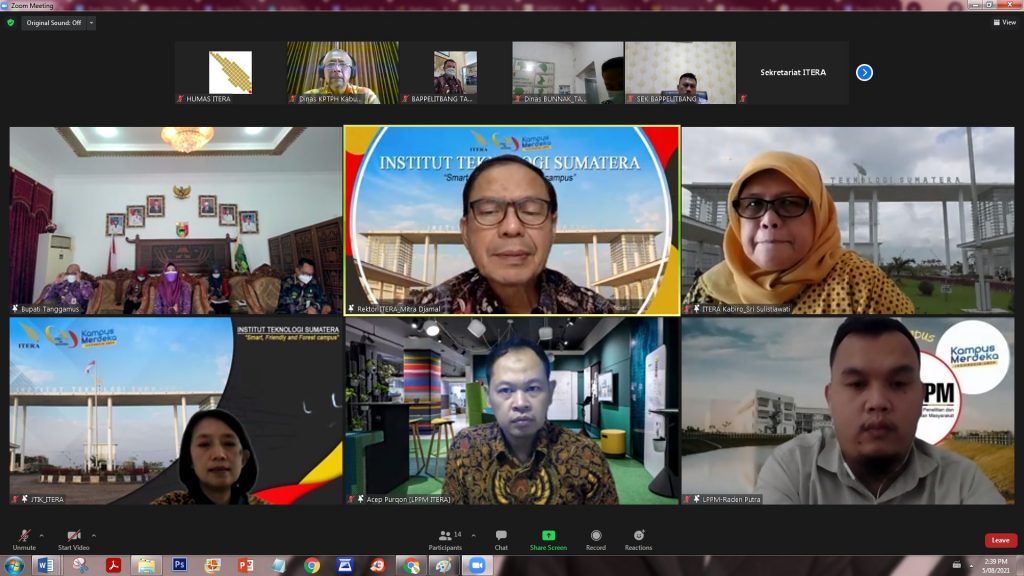This screenshot has height=576, width=1024.
Task: Click the Bupati Tanggamus video tile
Action: (176, 221)
